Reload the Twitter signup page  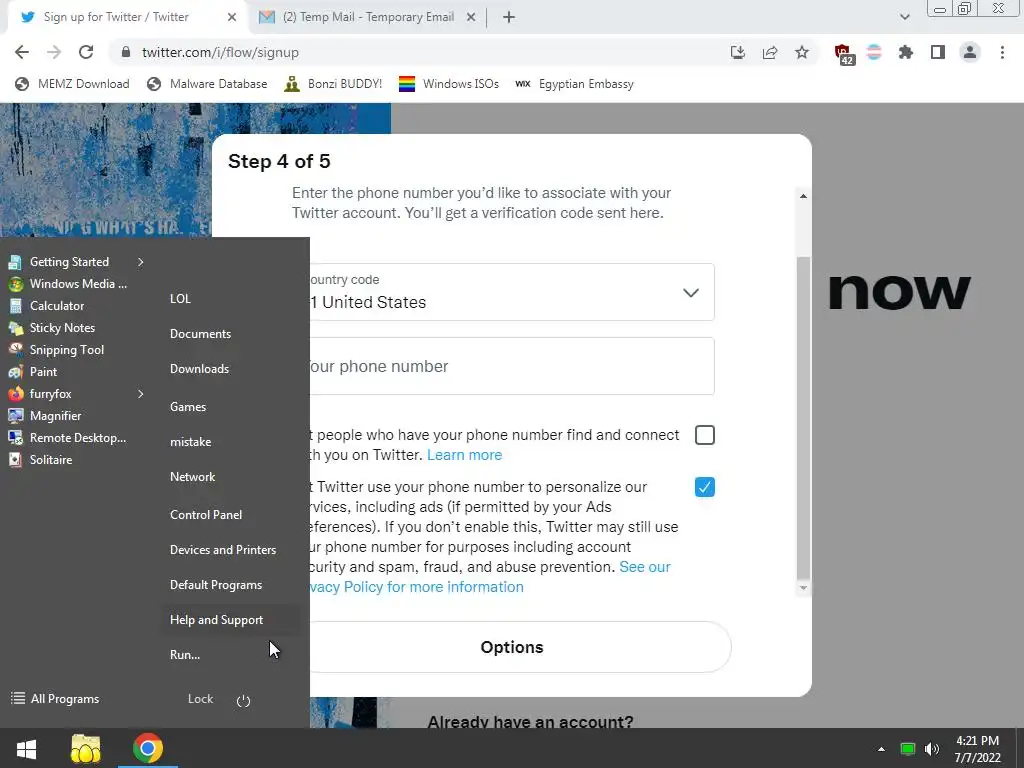86,52
